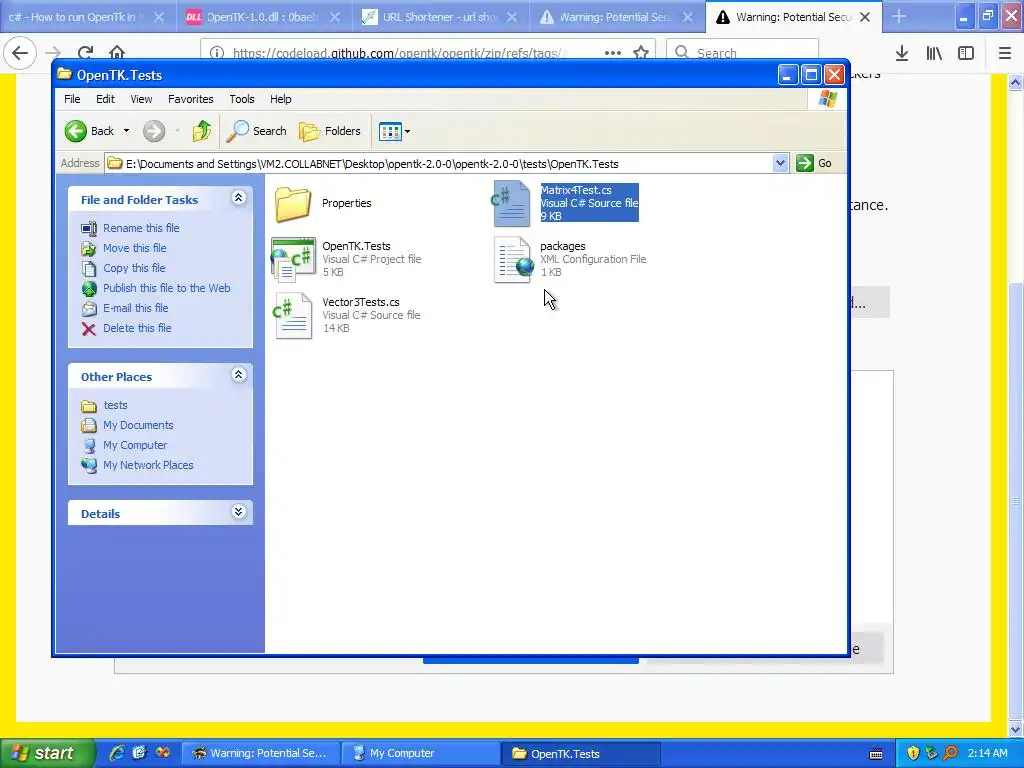Collapse the Other Places panel
The height and width of the screenshot is (768, 1024).
point(238,375)
